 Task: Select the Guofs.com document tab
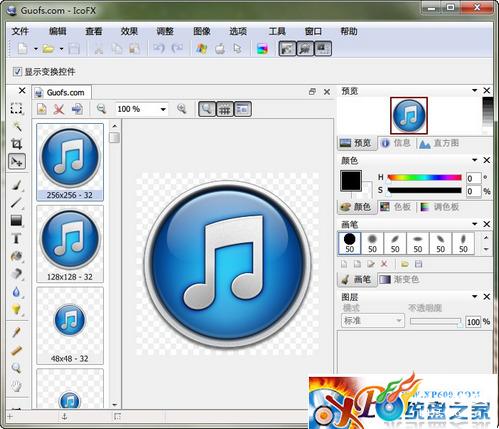click(62, 93)
